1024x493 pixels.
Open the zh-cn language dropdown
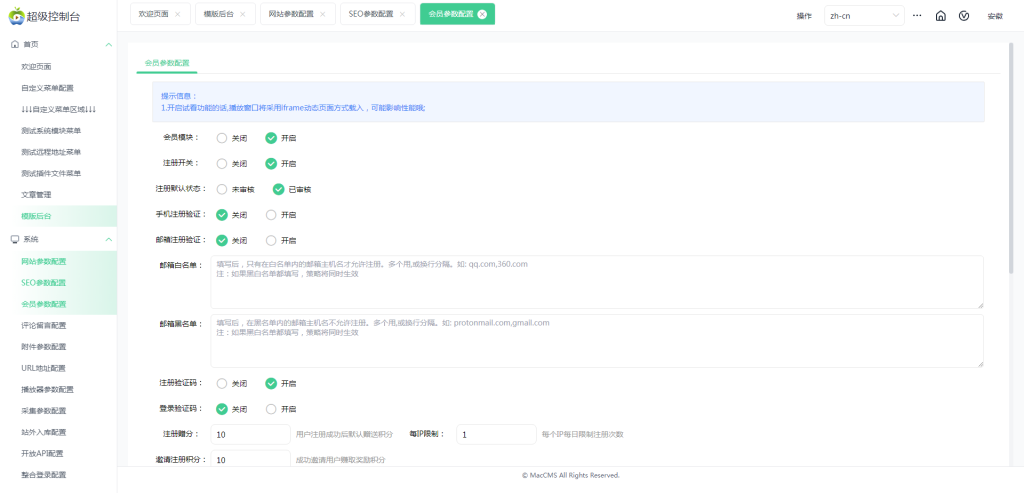[864, 16]
